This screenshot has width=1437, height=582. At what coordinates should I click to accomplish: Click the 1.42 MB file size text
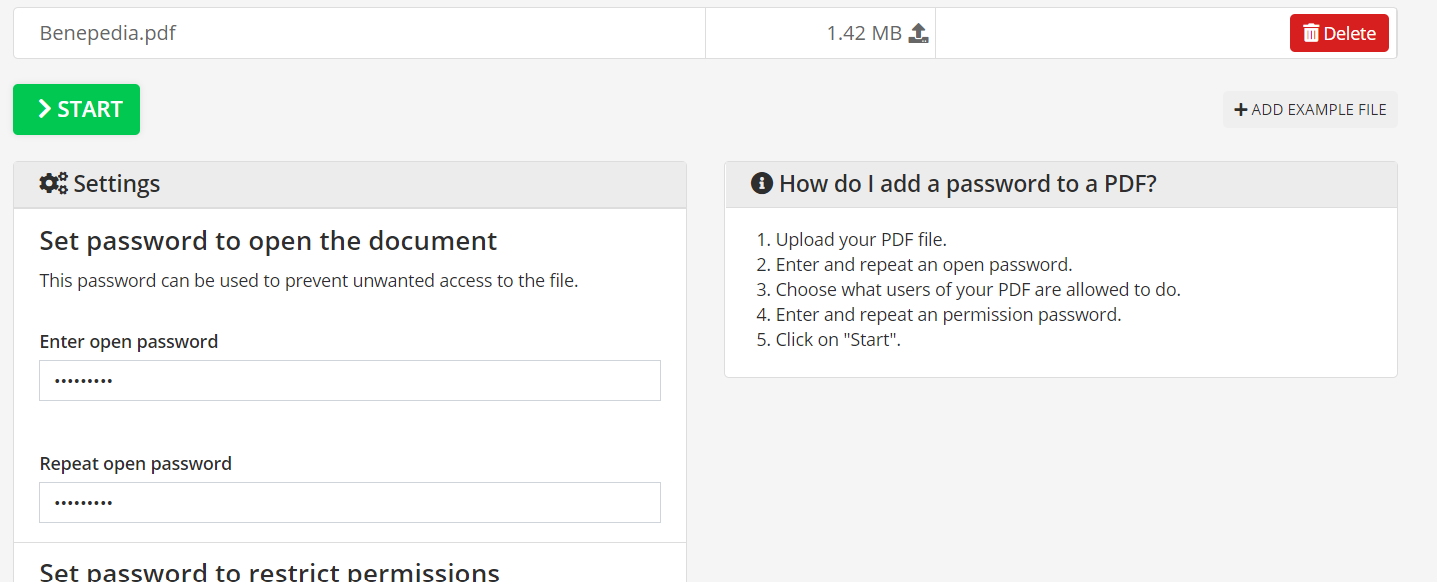[x=864, y=33]
